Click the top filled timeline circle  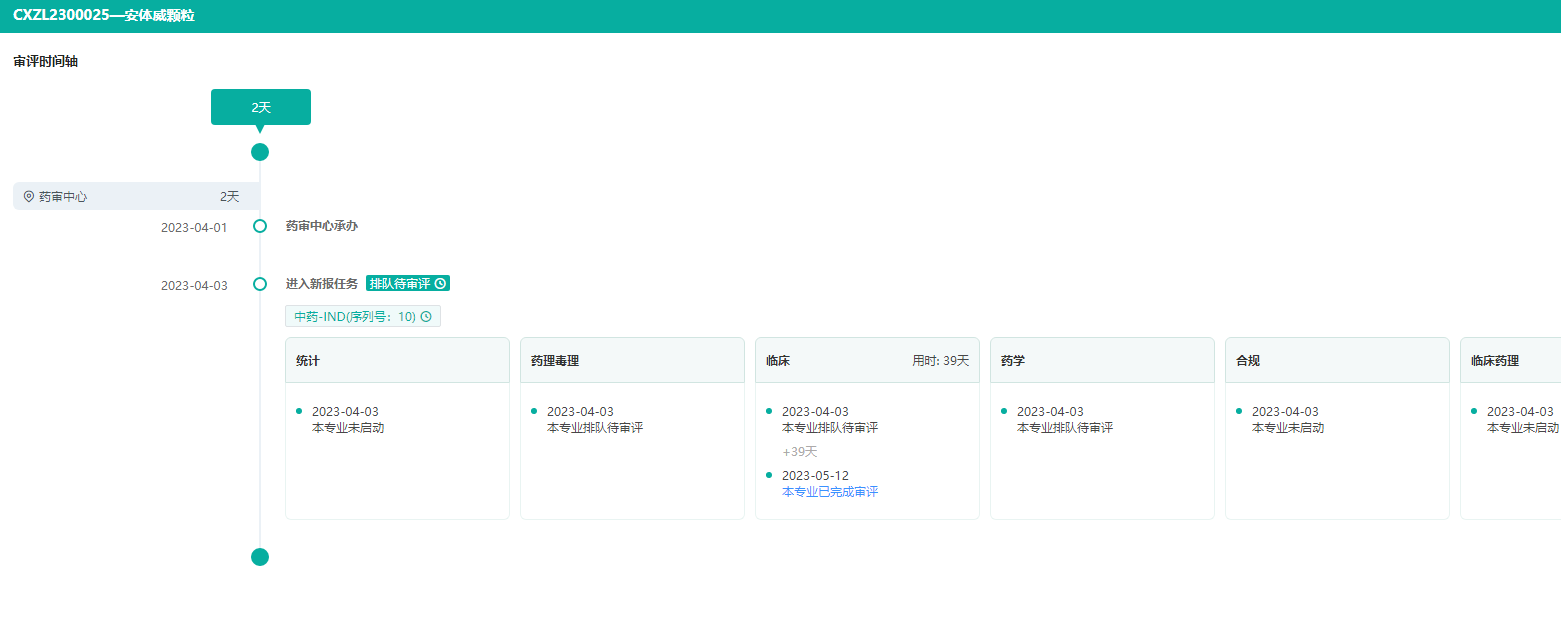(x=260, y=152)
